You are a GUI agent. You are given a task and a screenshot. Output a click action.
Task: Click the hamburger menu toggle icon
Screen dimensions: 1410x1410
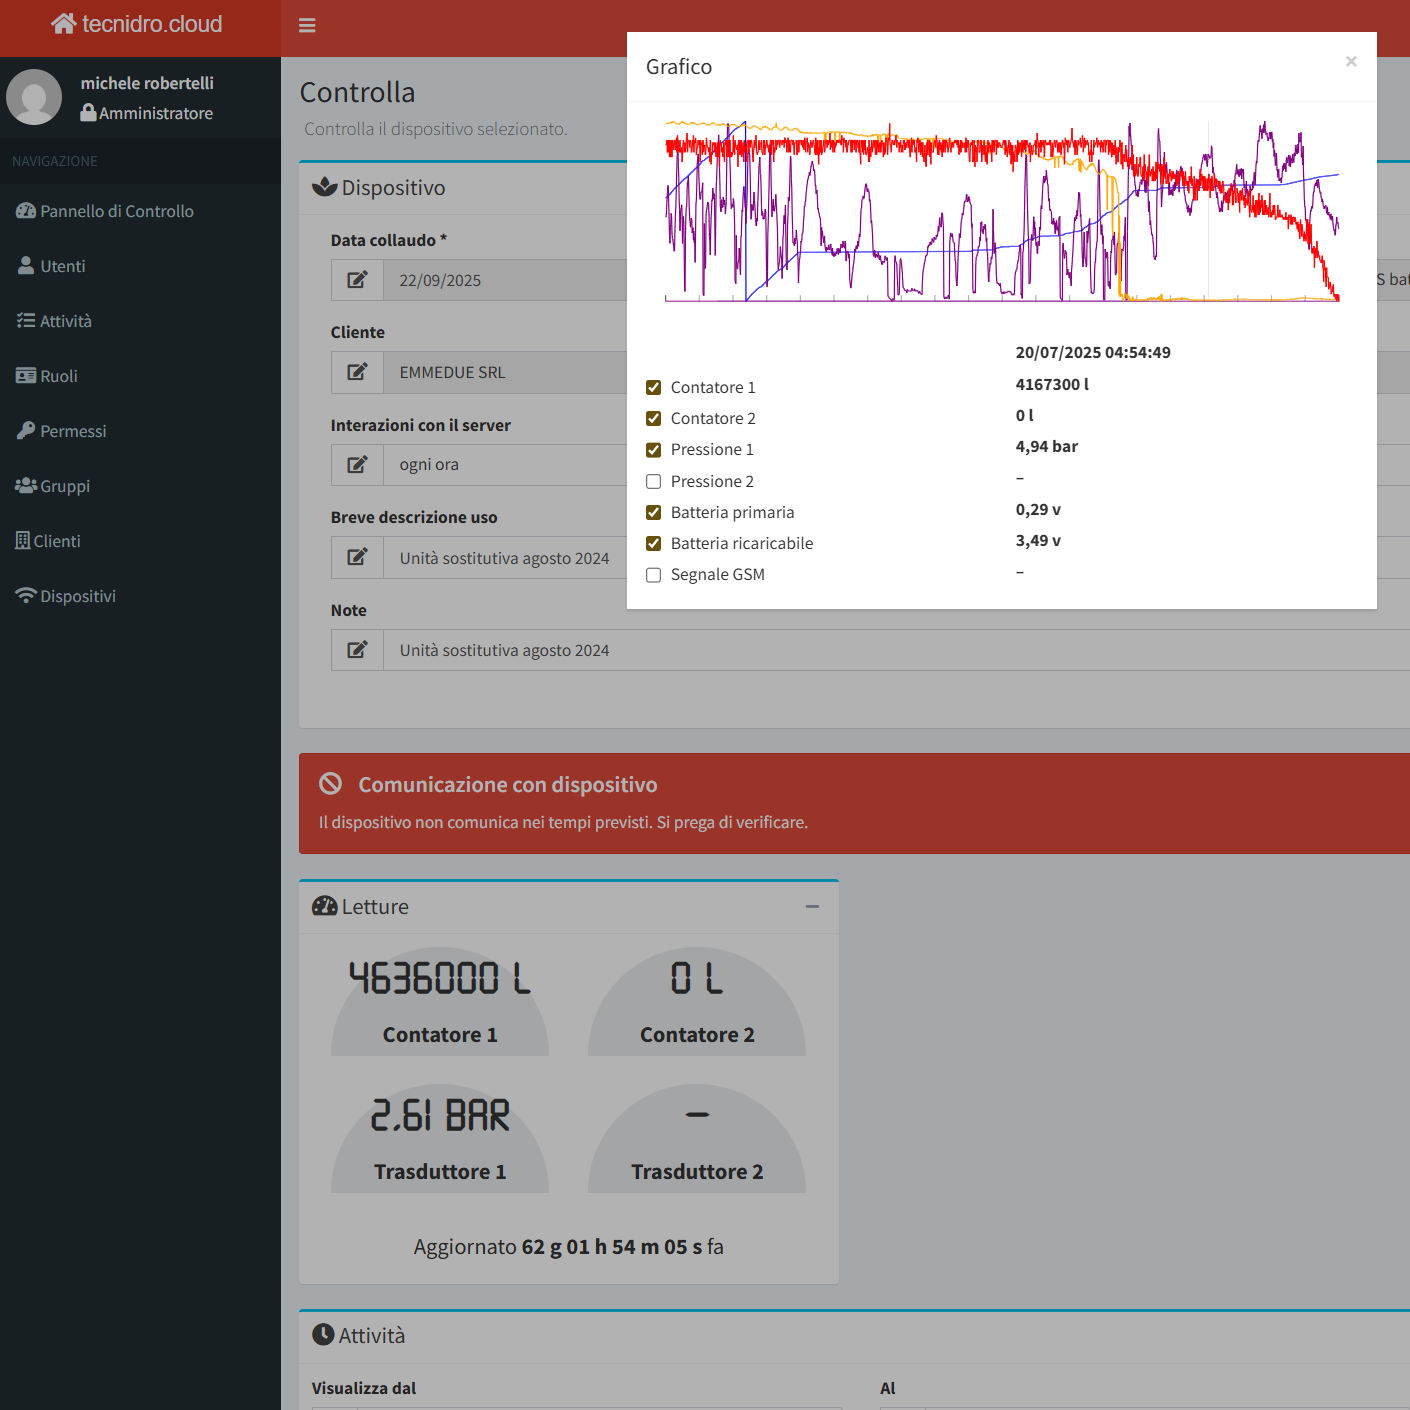[307, 25]
